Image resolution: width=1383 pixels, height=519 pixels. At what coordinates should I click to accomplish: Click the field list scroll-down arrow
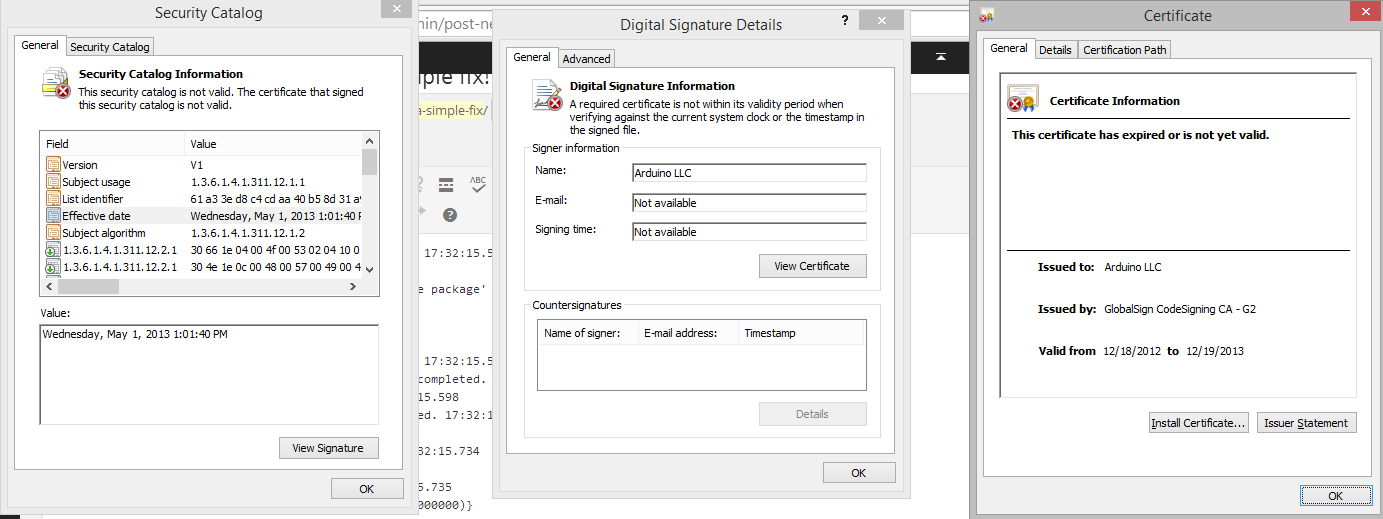369,268
